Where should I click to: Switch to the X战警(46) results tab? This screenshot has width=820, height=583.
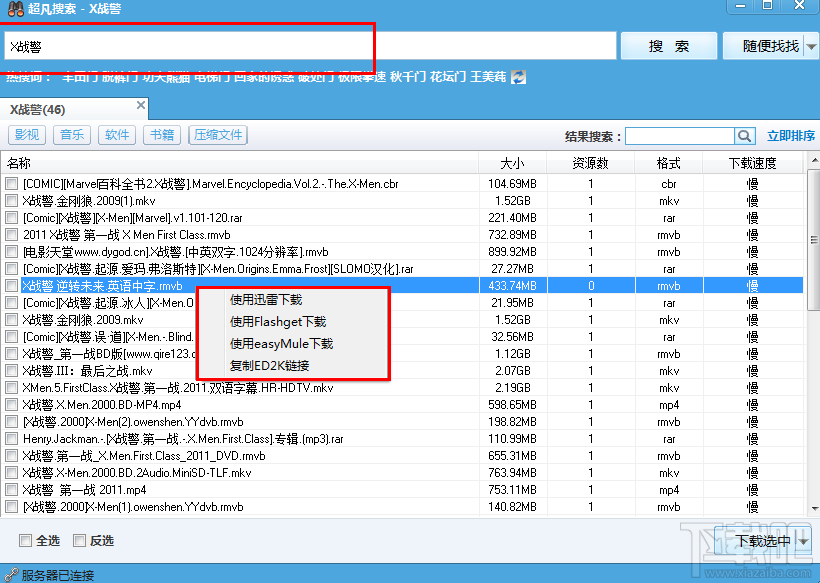pos(73,109)
